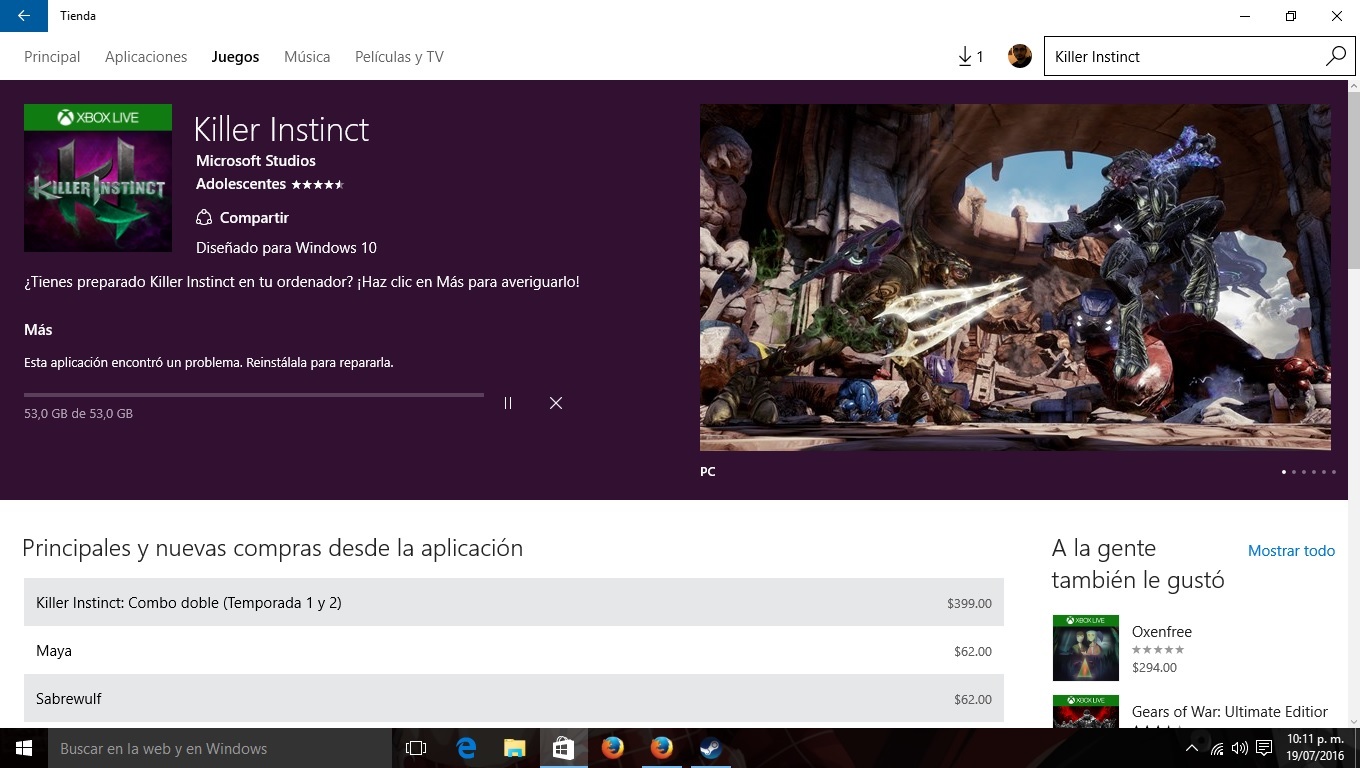This screenshot has width=1360, height=768.
Task: Go back using the arrow button
Action: click(24, 16)
